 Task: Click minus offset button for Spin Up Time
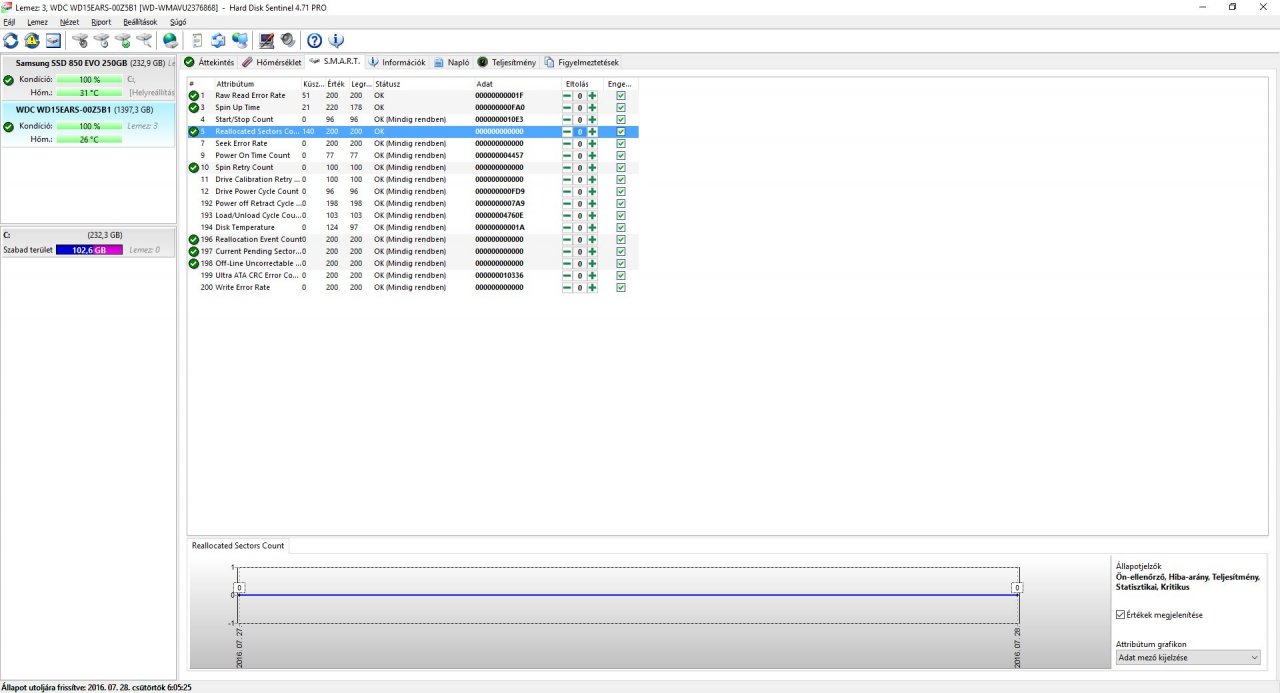pos(567,108)
